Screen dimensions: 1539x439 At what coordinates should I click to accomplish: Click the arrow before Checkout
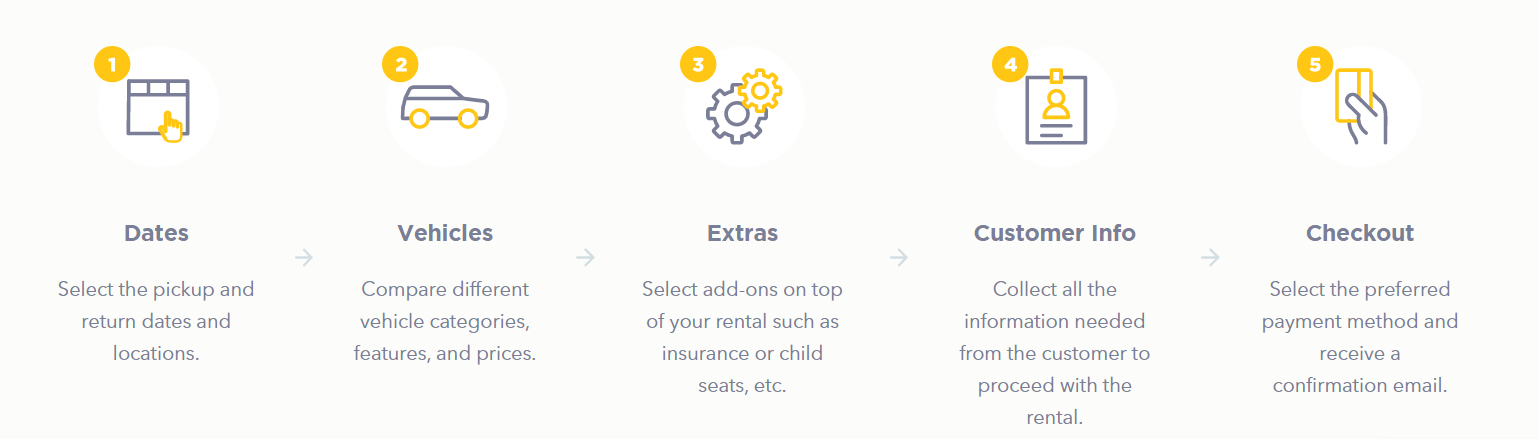pos(1210,258)
